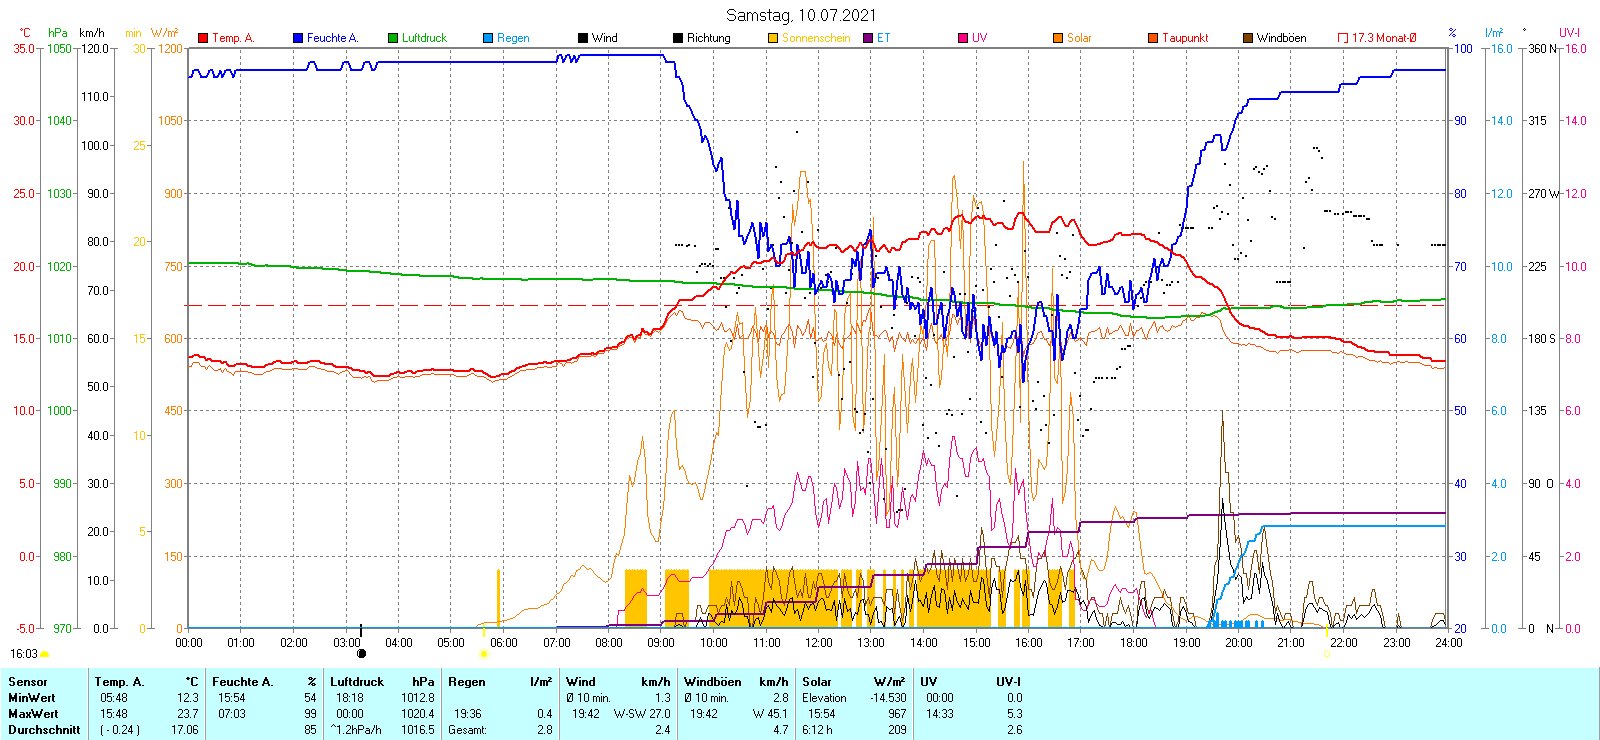Select the Windböen legend label
The height and width of the screenshot is (740, 1600).
click(x=1281, y=38)
